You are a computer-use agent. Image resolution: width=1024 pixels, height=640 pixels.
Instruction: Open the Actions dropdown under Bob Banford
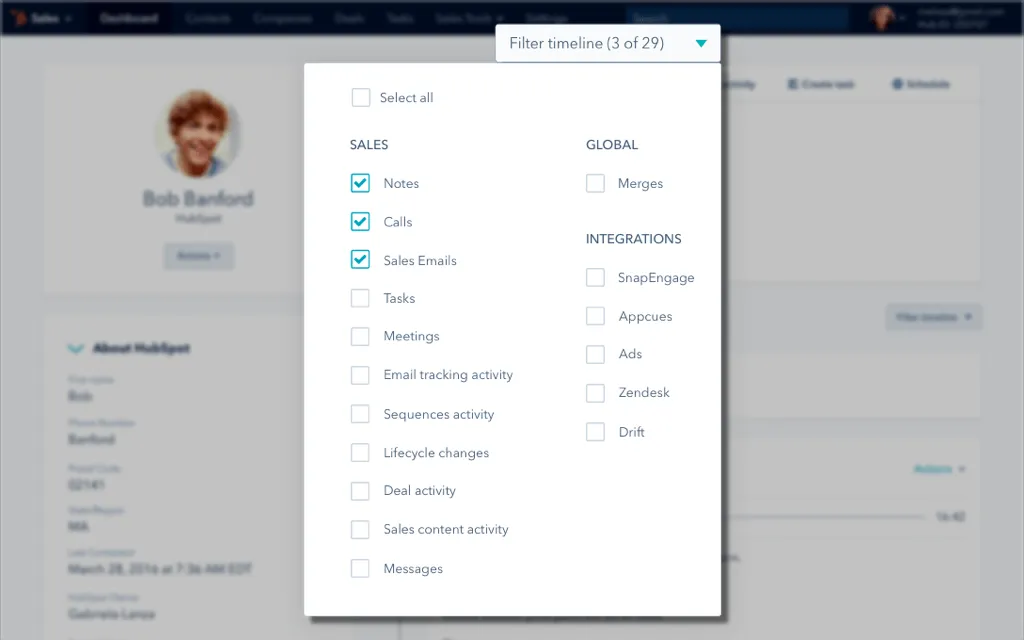tap(199, 255)
